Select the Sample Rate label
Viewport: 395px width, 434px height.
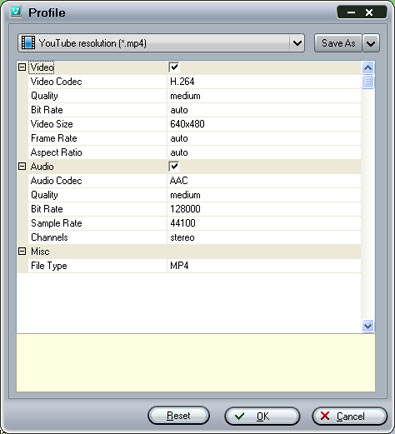[56, 223]
